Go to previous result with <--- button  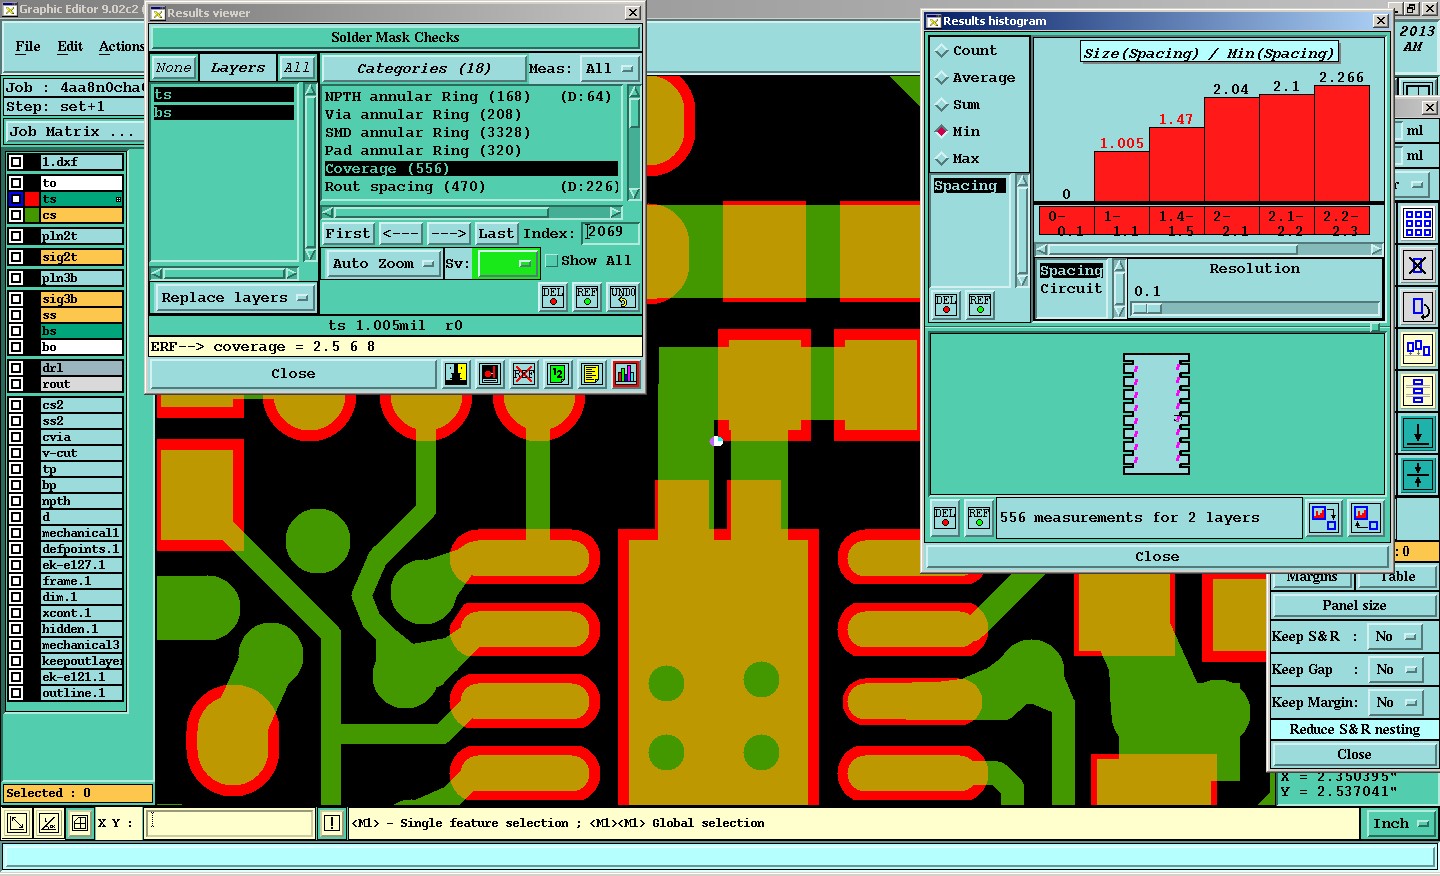(x=400, y=233)
